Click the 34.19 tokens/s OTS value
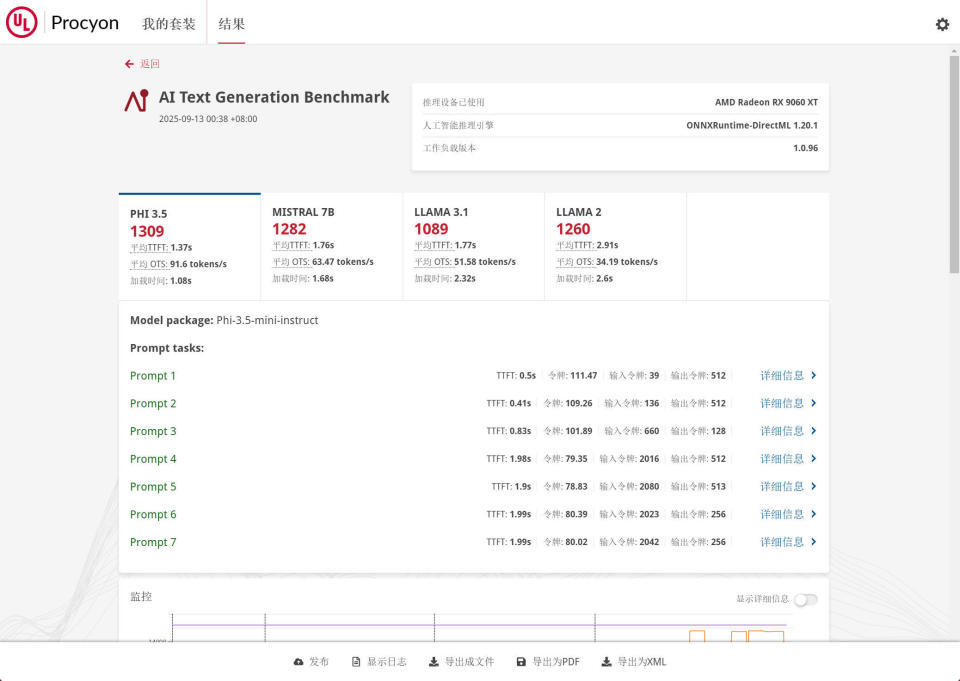 [x=627, y=261]
